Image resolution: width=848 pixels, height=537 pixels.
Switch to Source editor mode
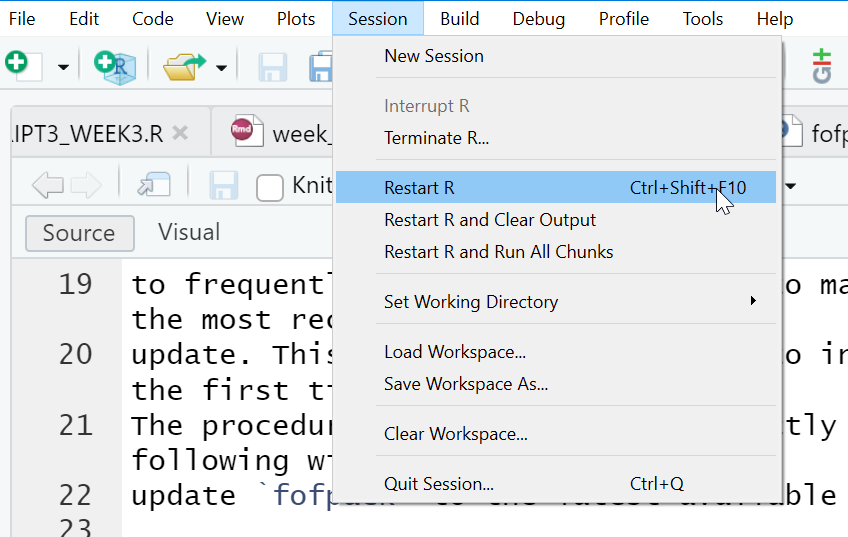pyautogui.click(x=80, y=233)
